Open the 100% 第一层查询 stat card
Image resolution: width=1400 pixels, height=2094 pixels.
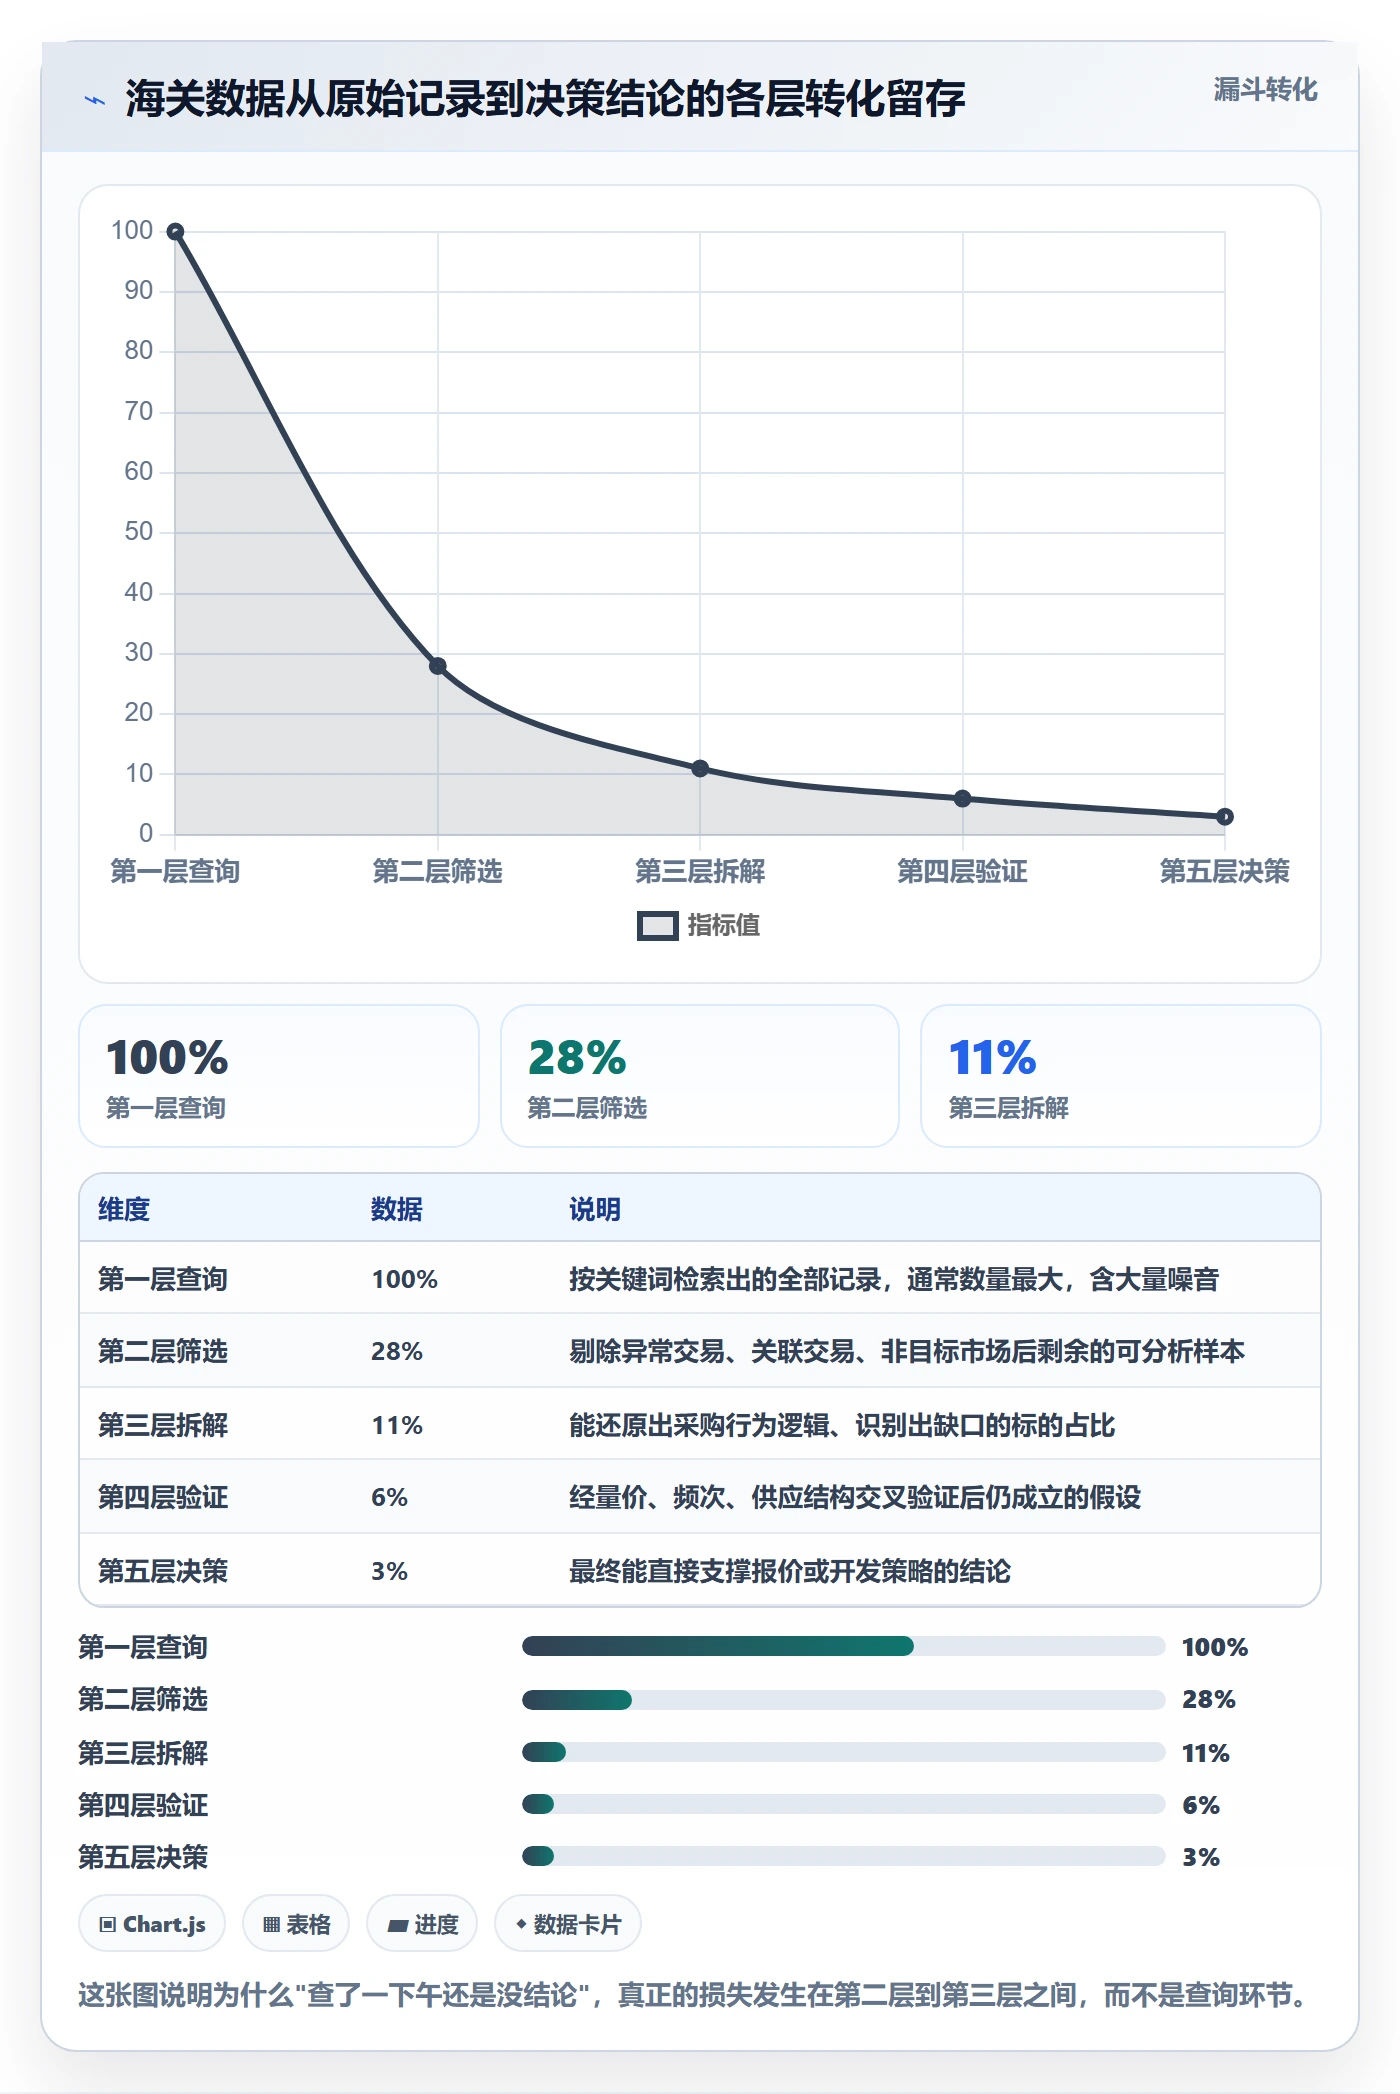click(279, 1076)
